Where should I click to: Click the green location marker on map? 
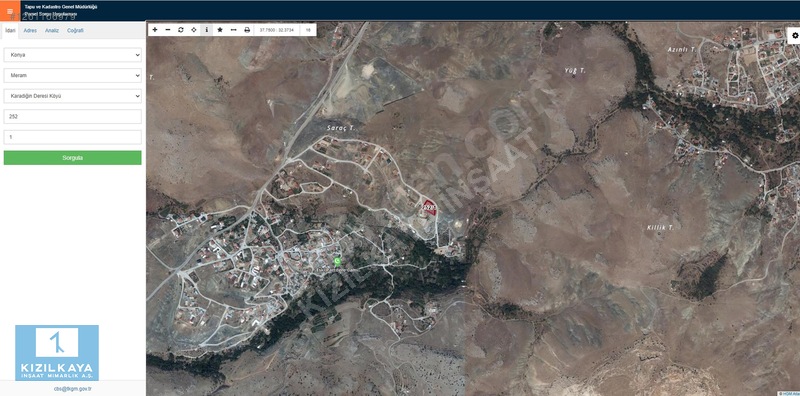(x=337, y=261)
